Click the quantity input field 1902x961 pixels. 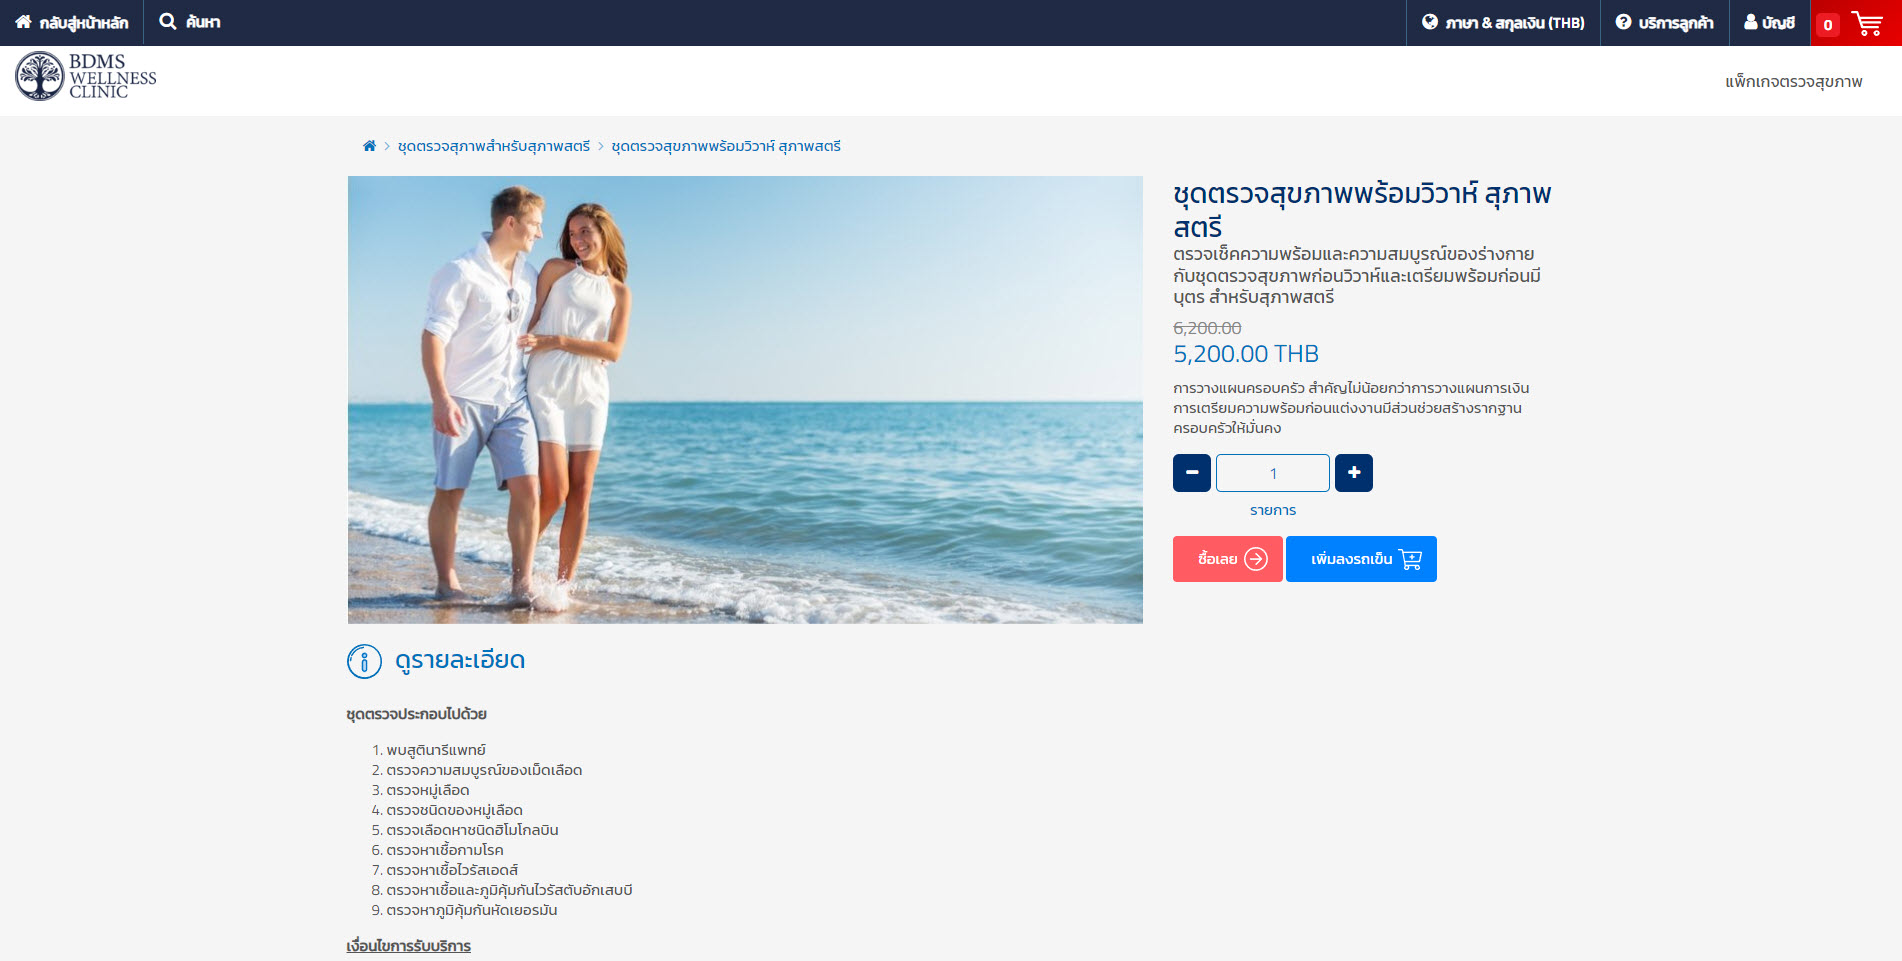(x=1272, y=473)
